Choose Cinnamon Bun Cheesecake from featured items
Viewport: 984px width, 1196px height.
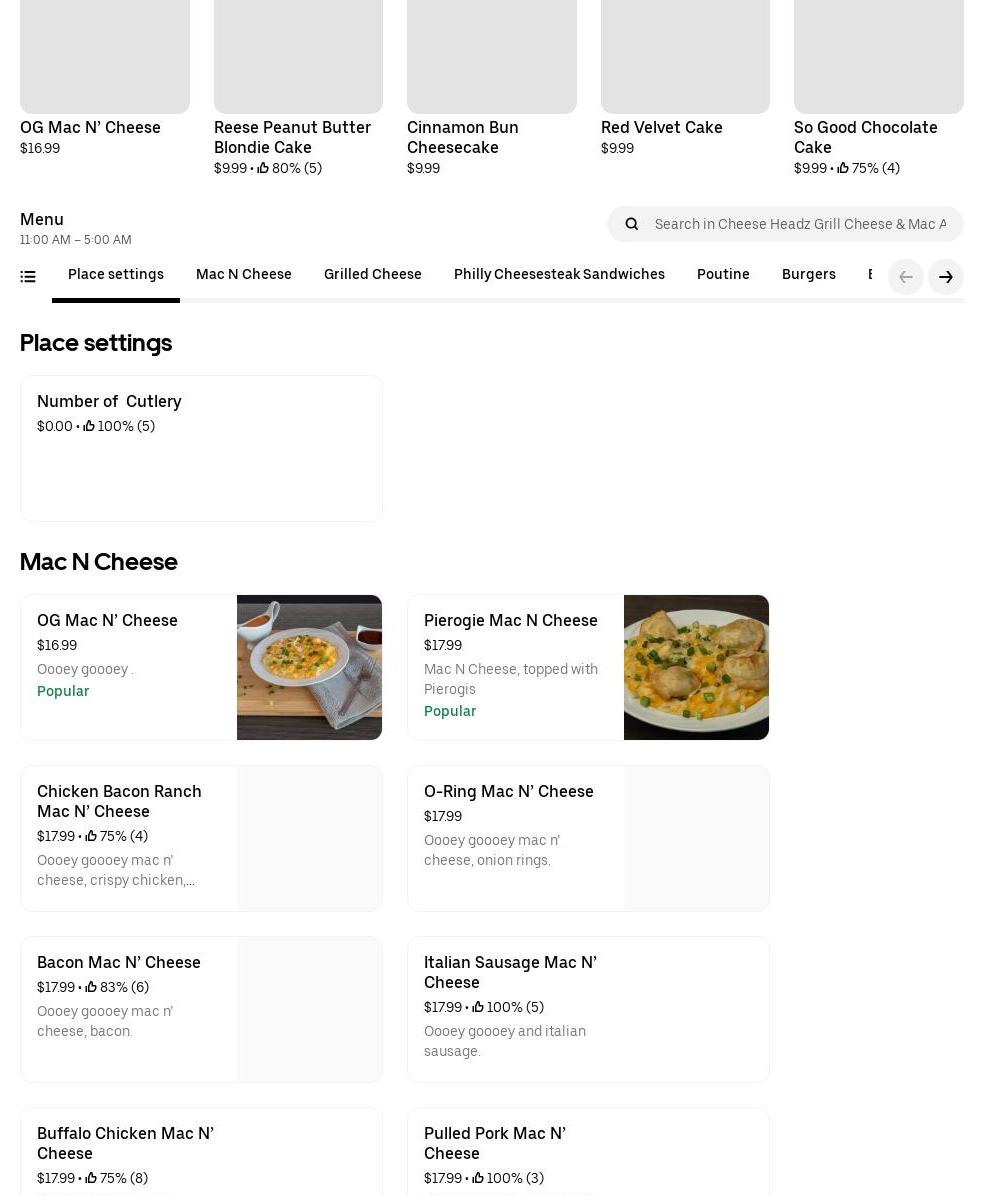(462, 137)
